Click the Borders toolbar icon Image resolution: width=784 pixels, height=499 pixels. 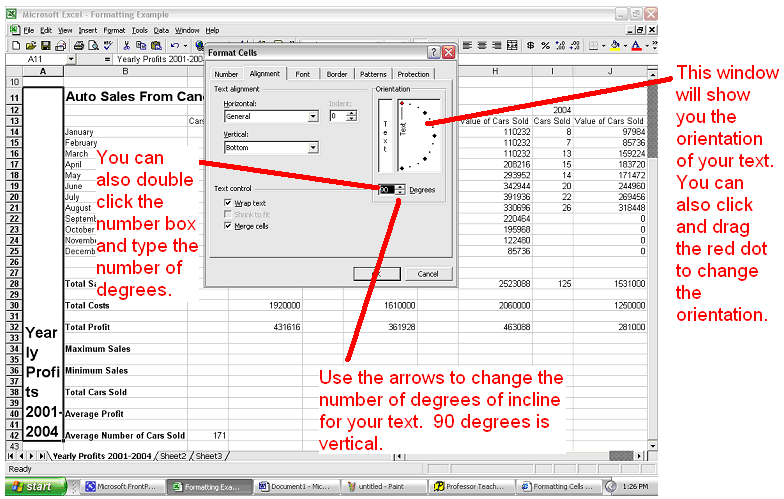pos(593,46)
